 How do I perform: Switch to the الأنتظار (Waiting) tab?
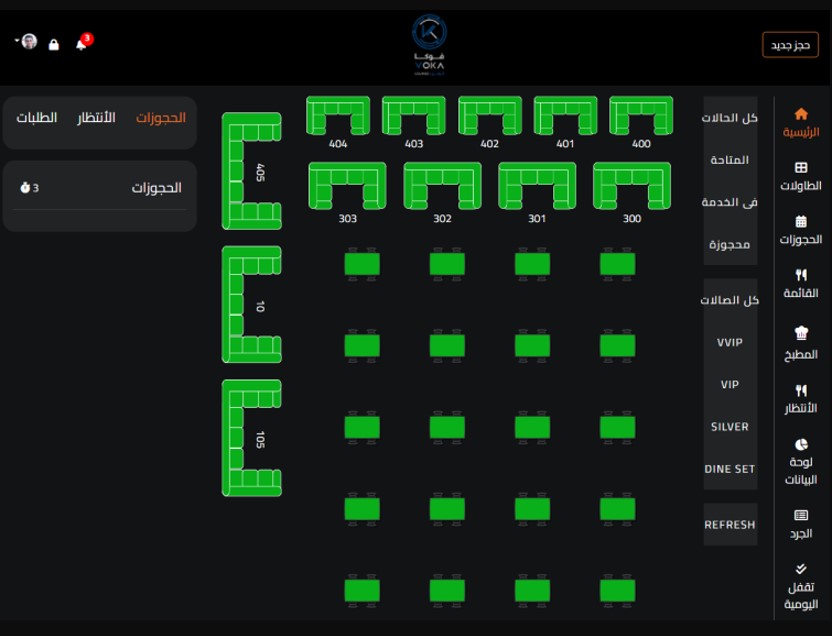[x=97, y=118]
